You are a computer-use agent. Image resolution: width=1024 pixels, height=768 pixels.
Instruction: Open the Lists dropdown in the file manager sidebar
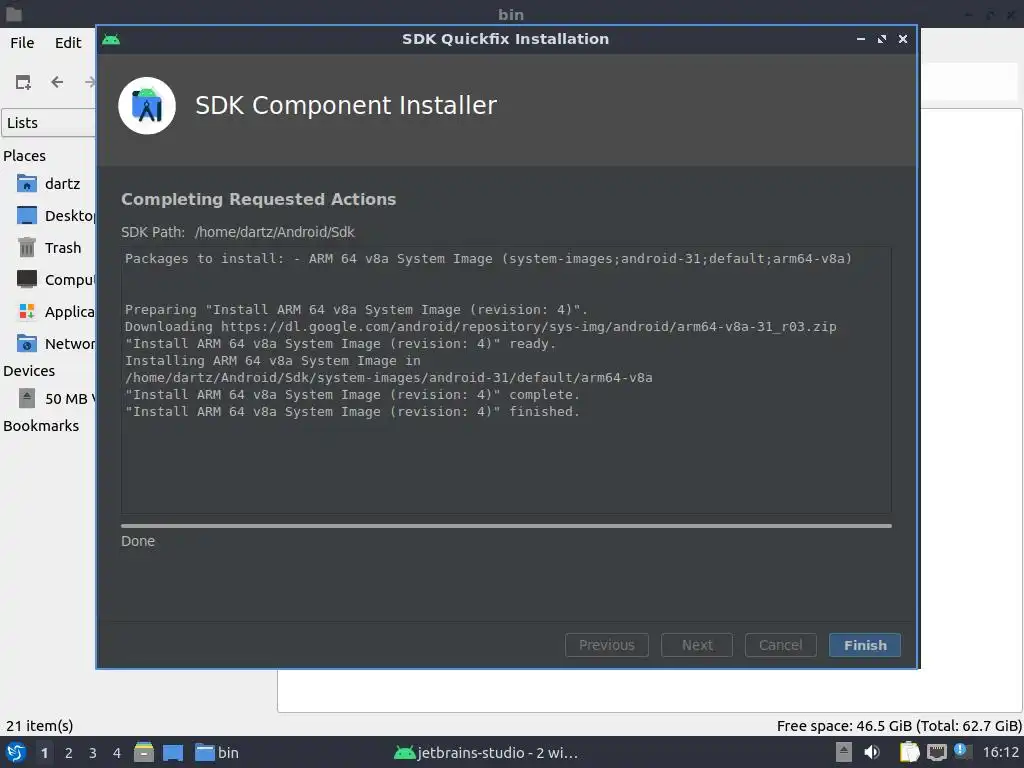[49, 123]
